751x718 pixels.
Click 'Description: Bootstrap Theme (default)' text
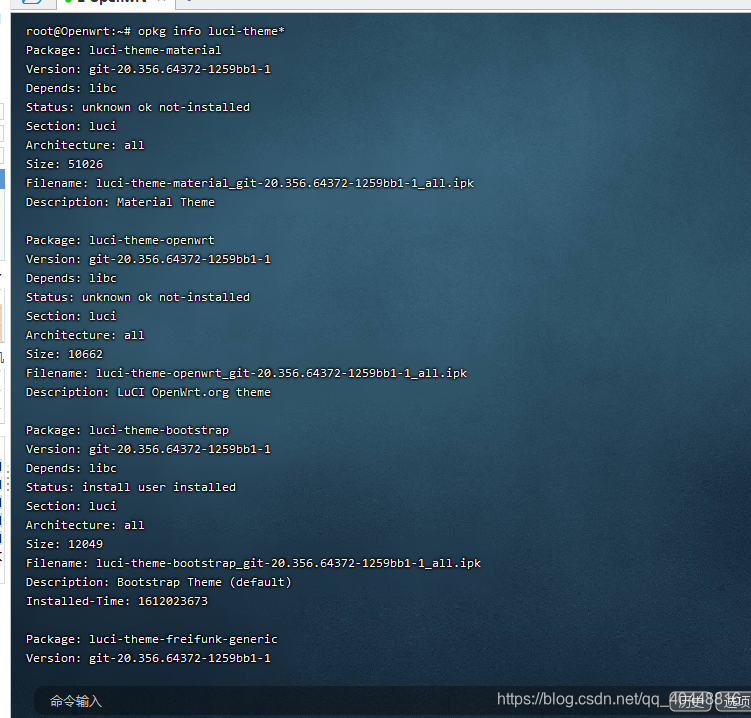(x=159, y=582)
